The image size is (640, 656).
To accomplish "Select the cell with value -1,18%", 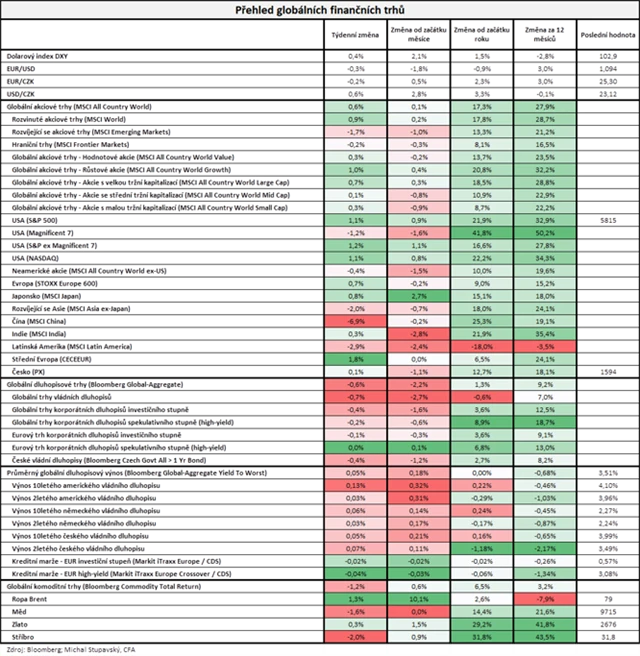I will point(482,547).
